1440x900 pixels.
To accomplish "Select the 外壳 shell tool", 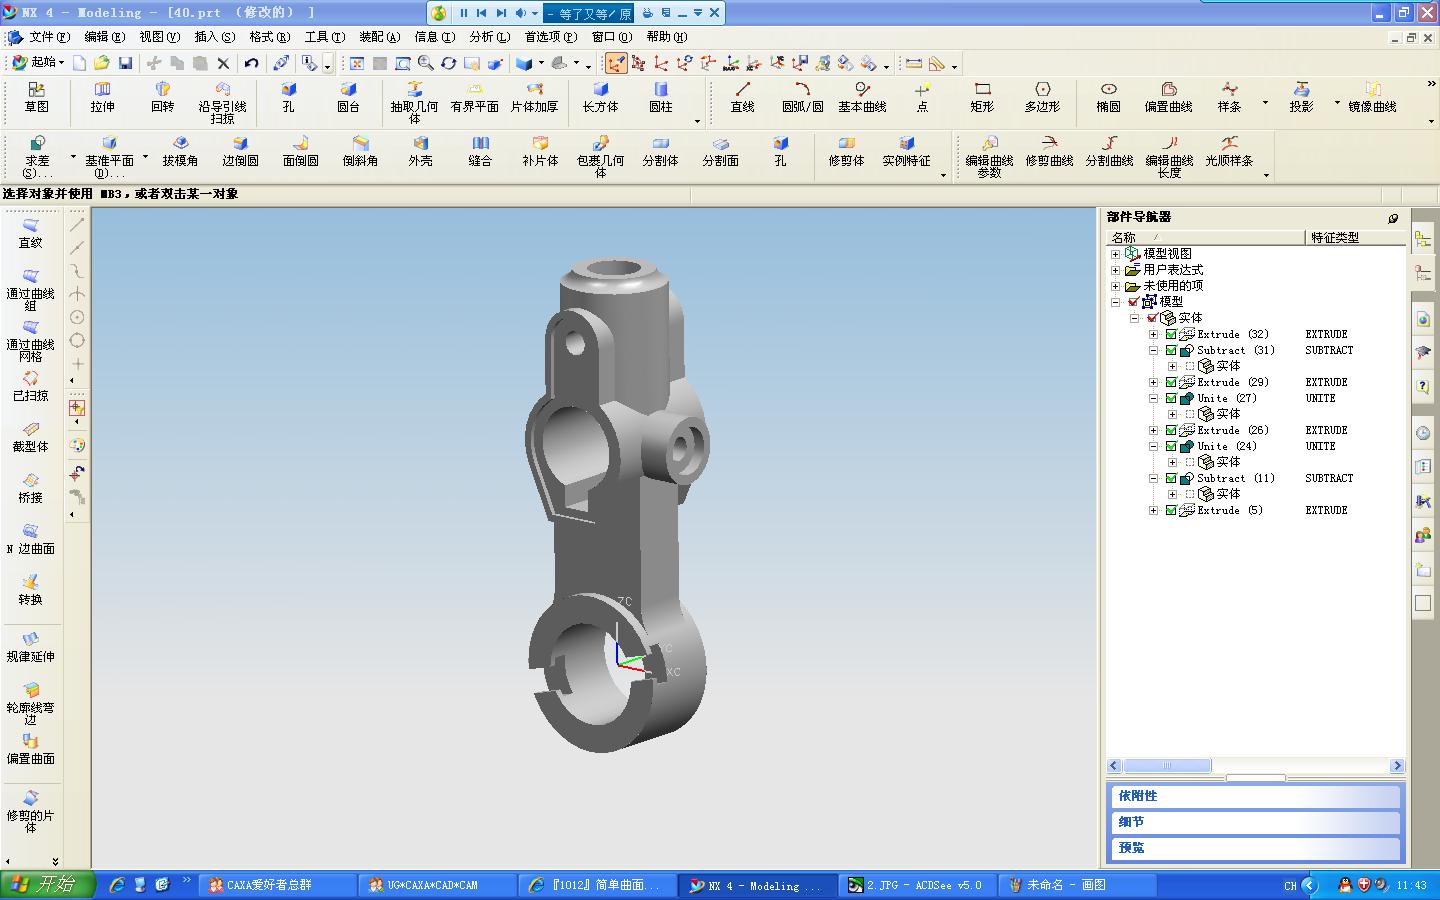I will 420,152.
